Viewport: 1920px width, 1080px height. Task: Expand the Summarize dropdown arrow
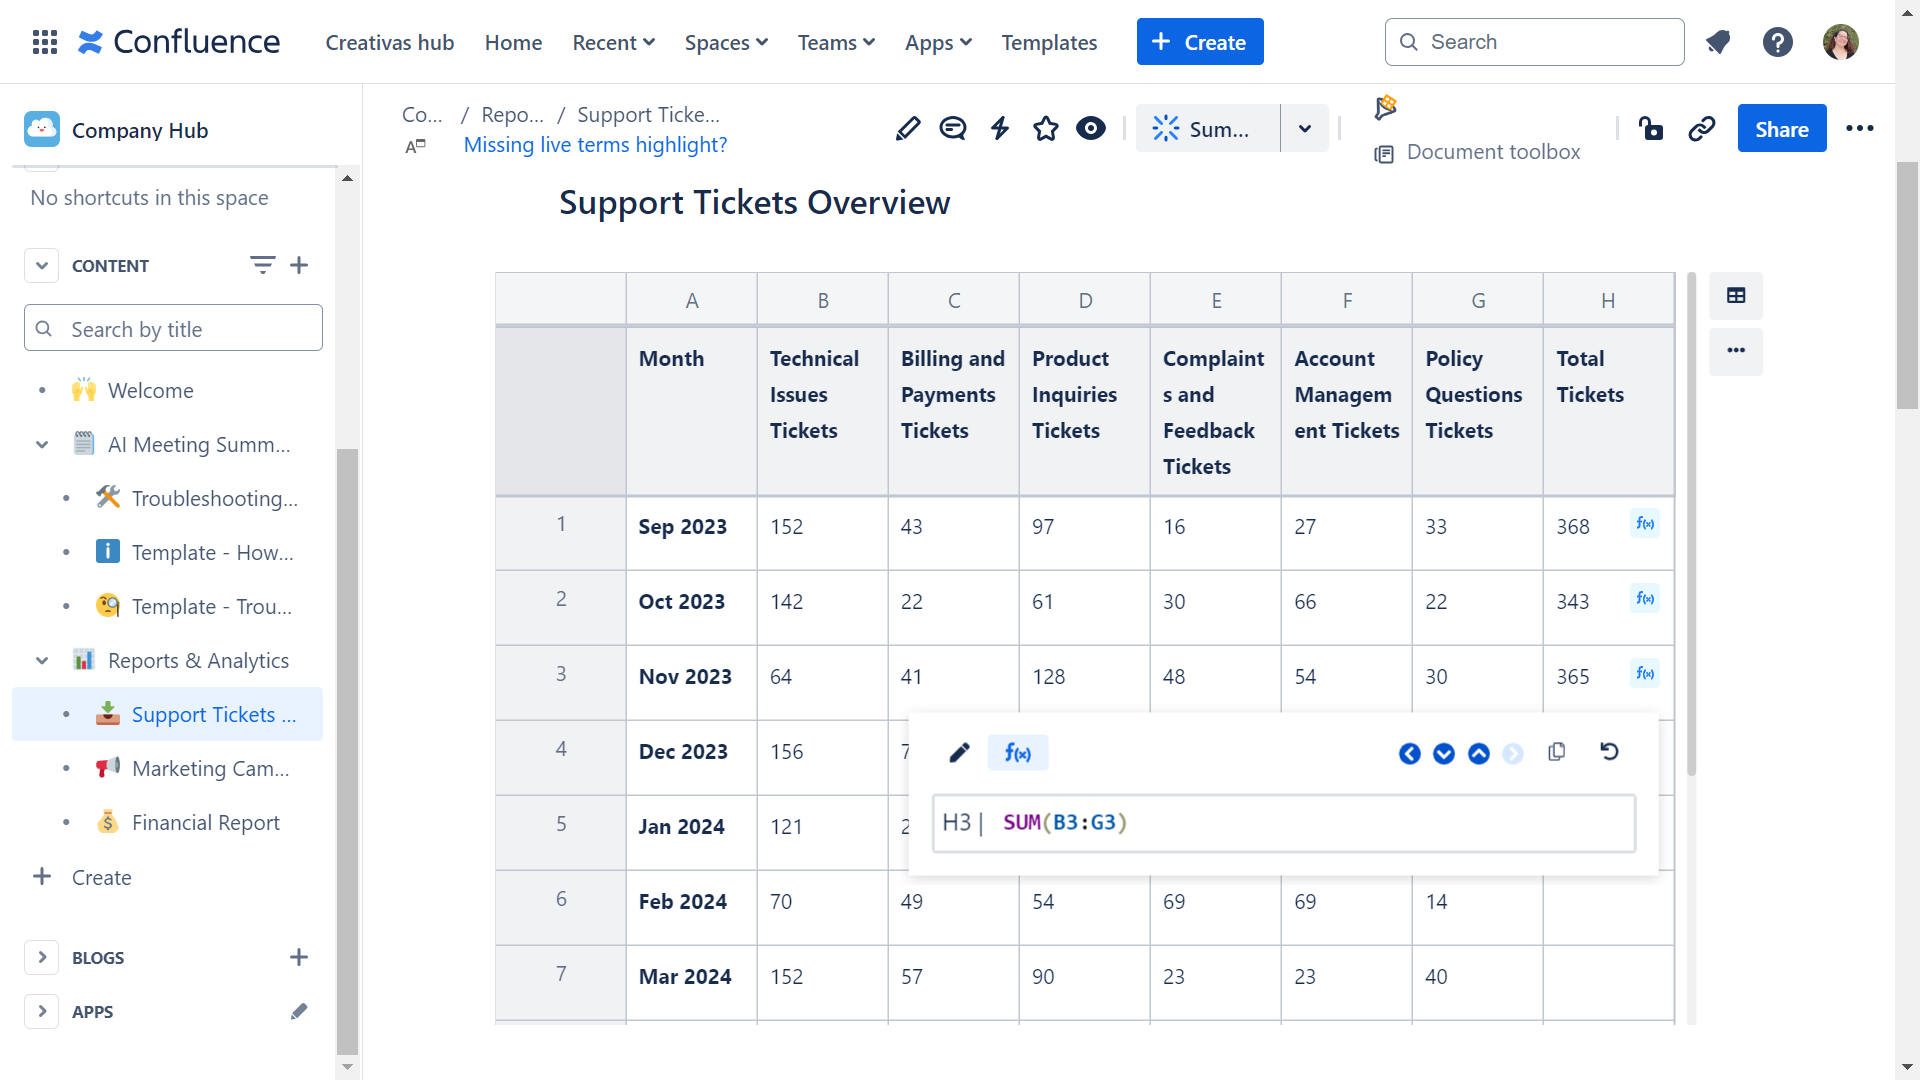(1305, 129)
